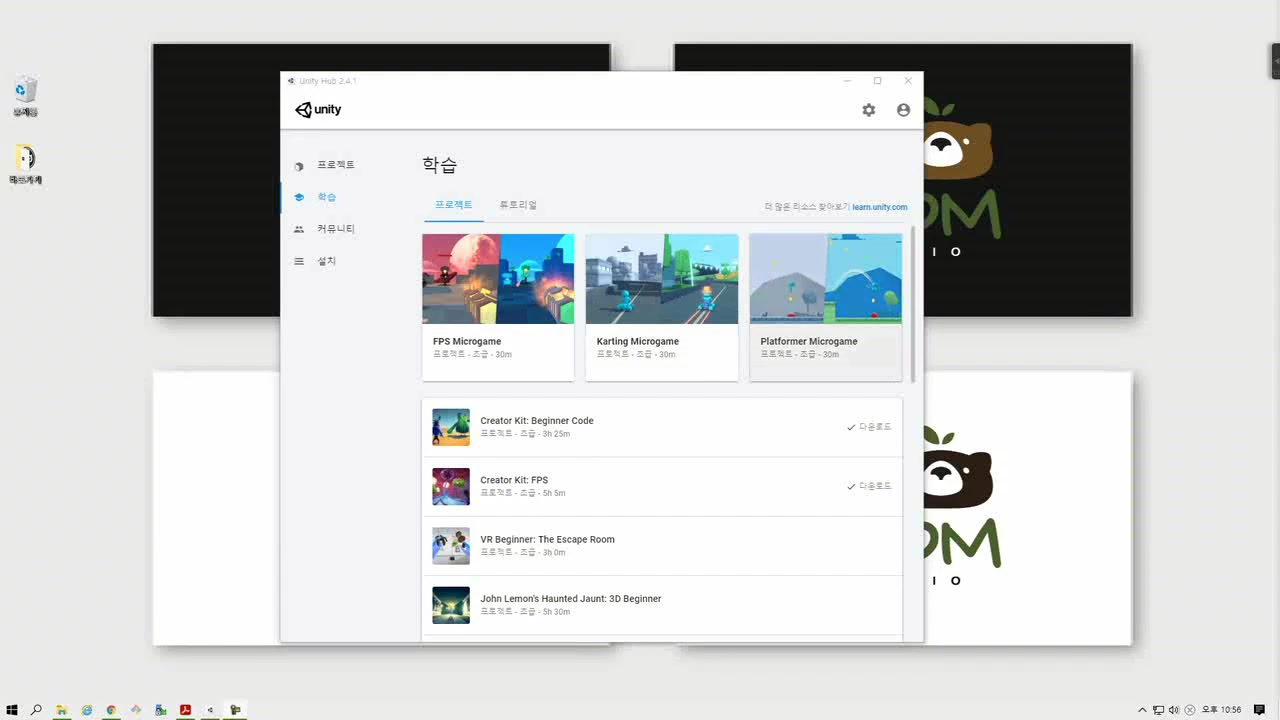Click the learn list vertical scrollbar
Screen dimensions: 1280x720
[x=912, y=303]
